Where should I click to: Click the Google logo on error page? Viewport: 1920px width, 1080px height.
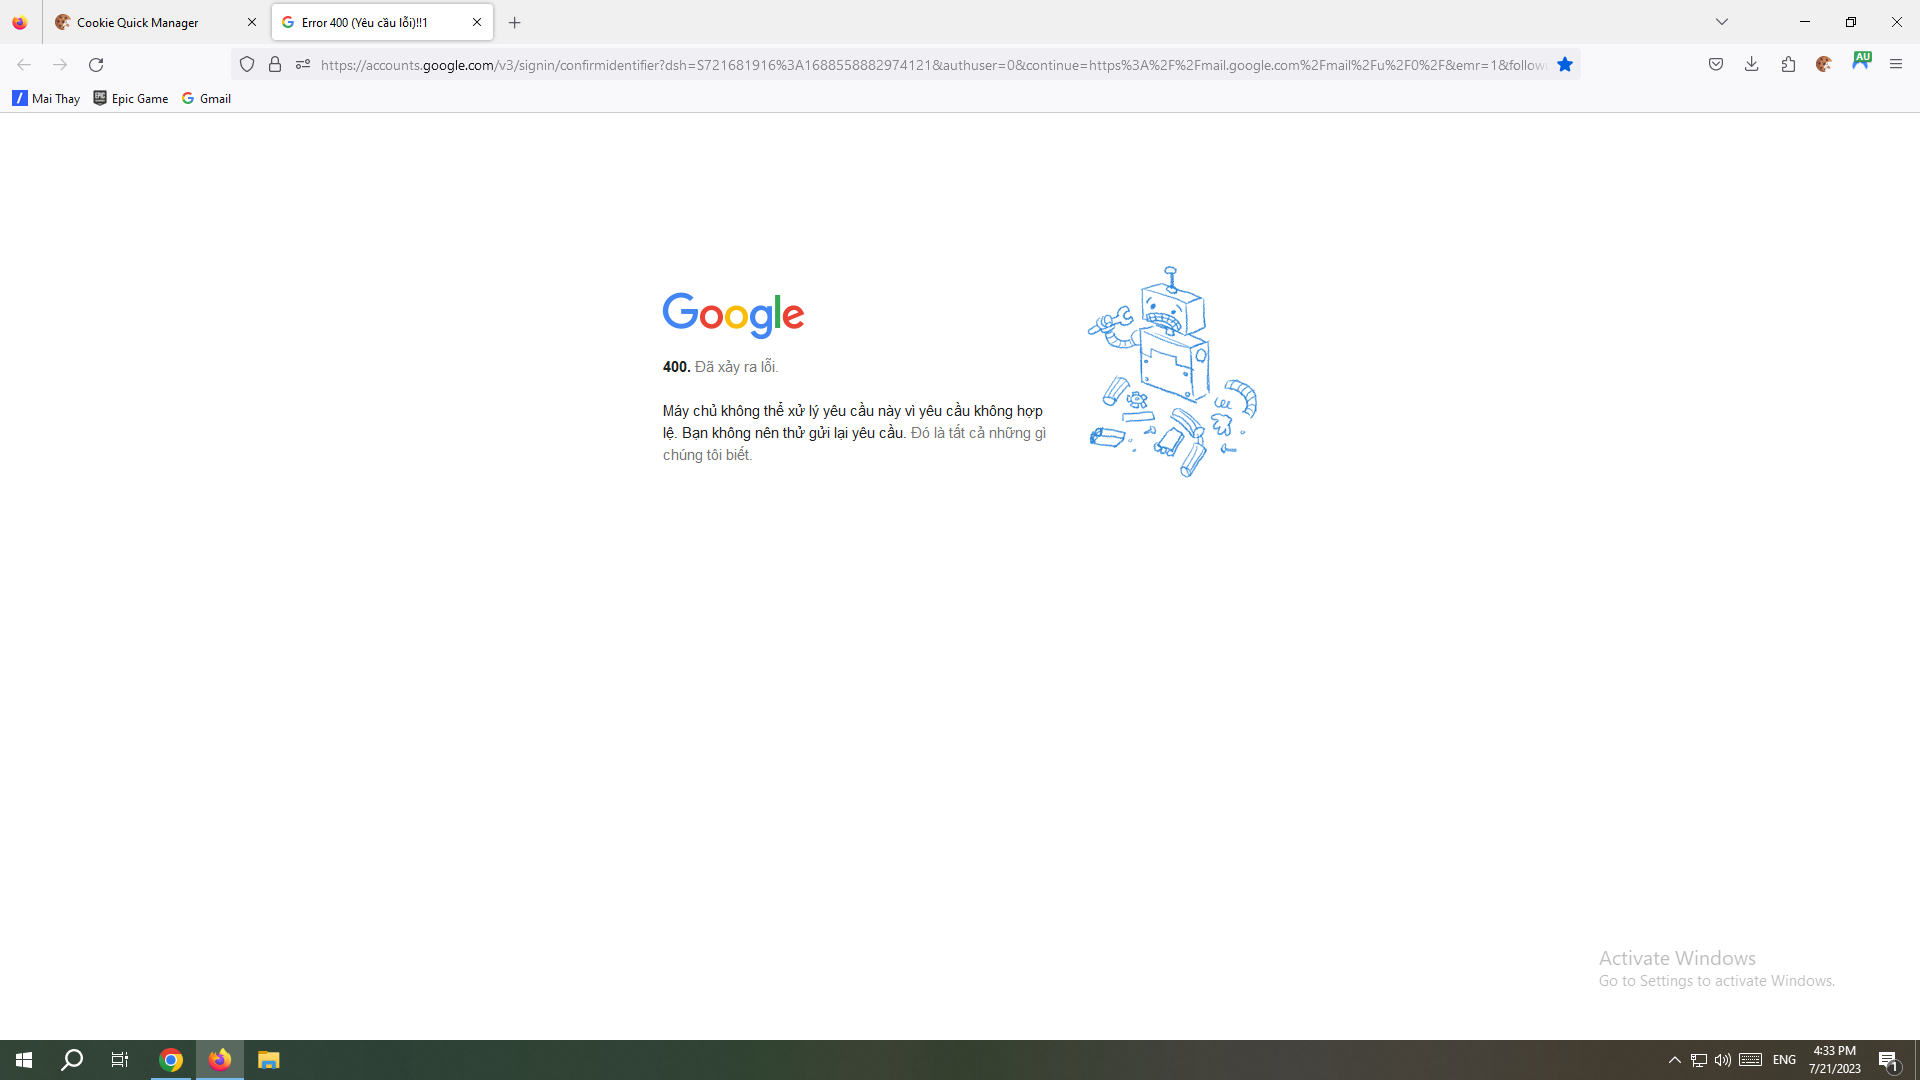733,315
